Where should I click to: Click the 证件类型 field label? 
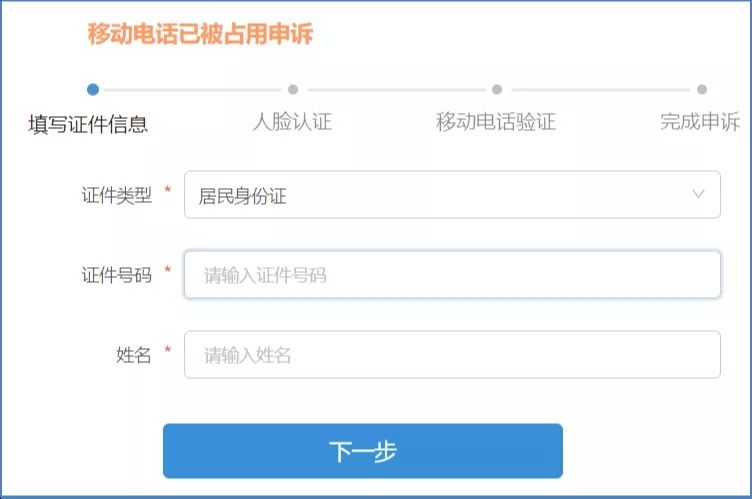coord(116,195)
